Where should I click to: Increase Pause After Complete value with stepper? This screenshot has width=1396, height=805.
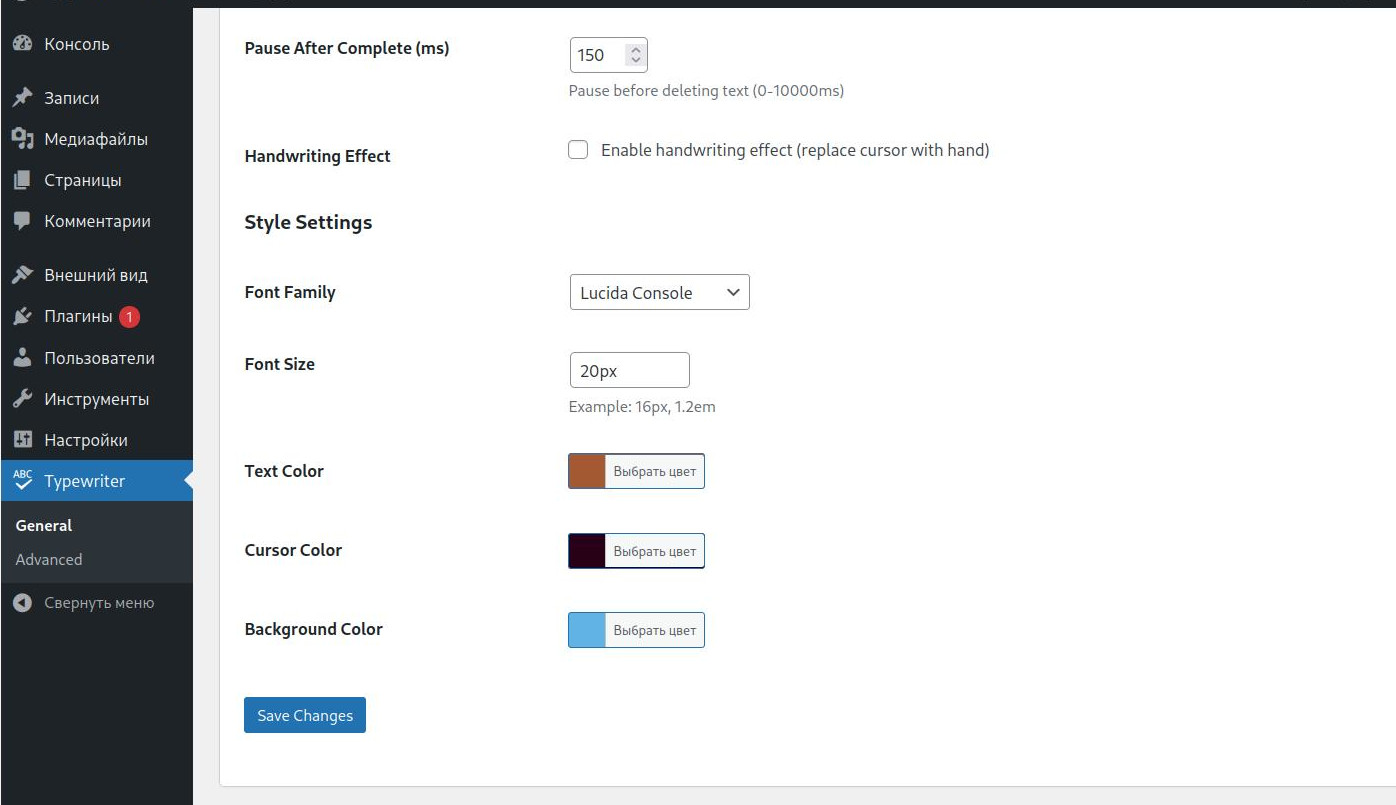636,48
